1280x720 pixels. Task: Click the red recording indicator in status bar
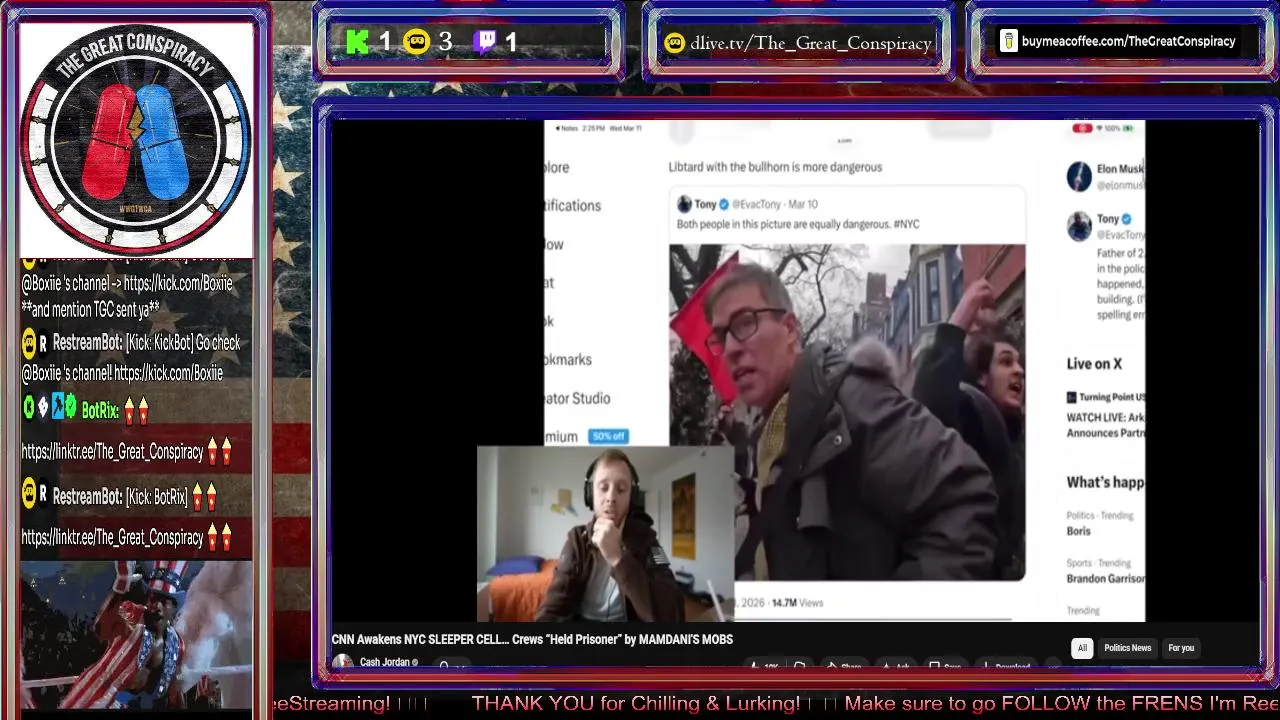point(1082,128)
